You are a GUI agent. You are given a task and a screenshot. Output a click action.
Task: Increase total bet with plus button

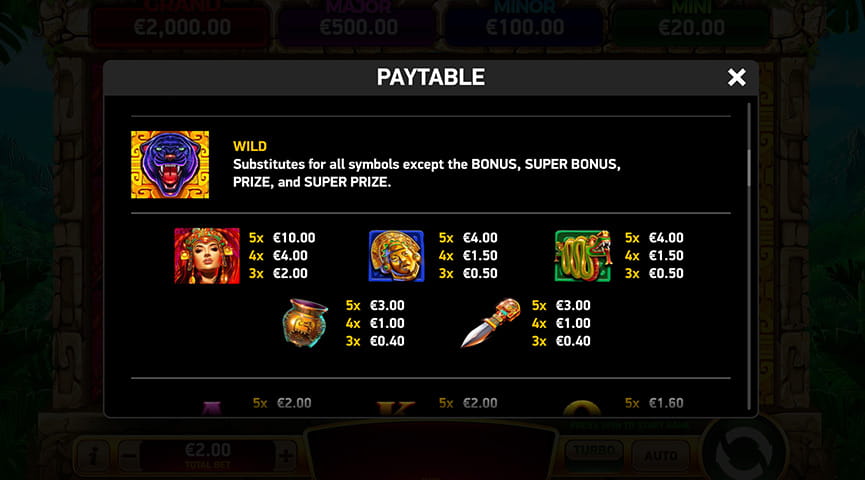click(x=286, y=456)
